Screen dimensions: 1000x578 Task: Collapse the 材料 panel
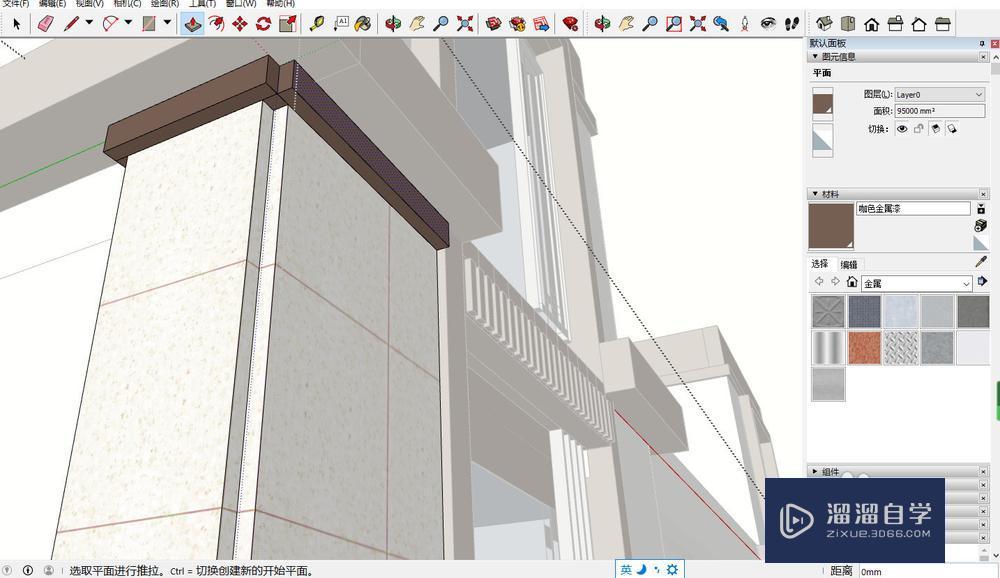(x=815, y=194)
